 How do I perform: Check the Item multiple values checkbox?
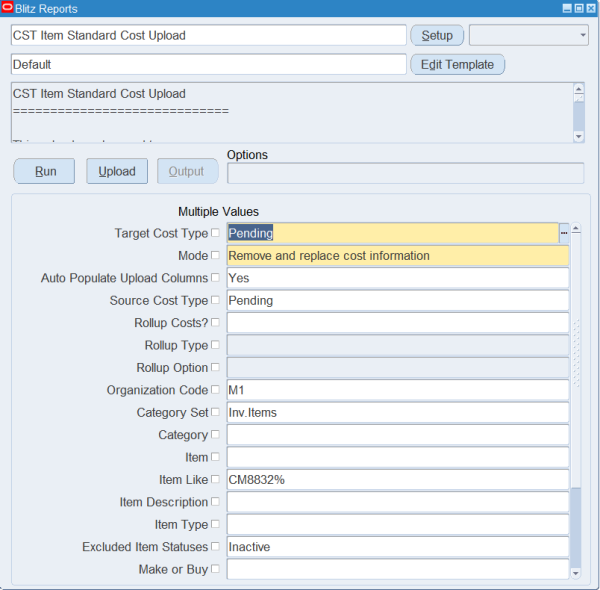(215, 456)
